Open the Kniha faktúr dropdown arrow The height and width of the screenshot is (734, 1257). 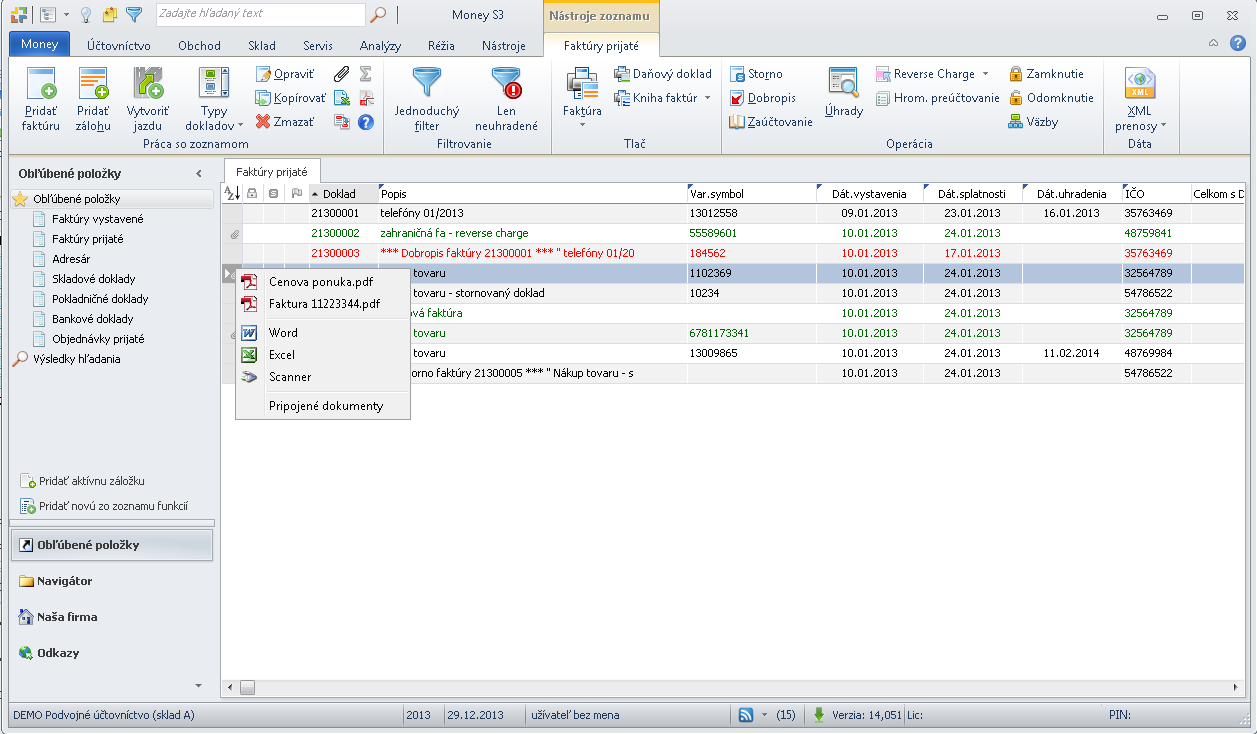coord(707,98)
